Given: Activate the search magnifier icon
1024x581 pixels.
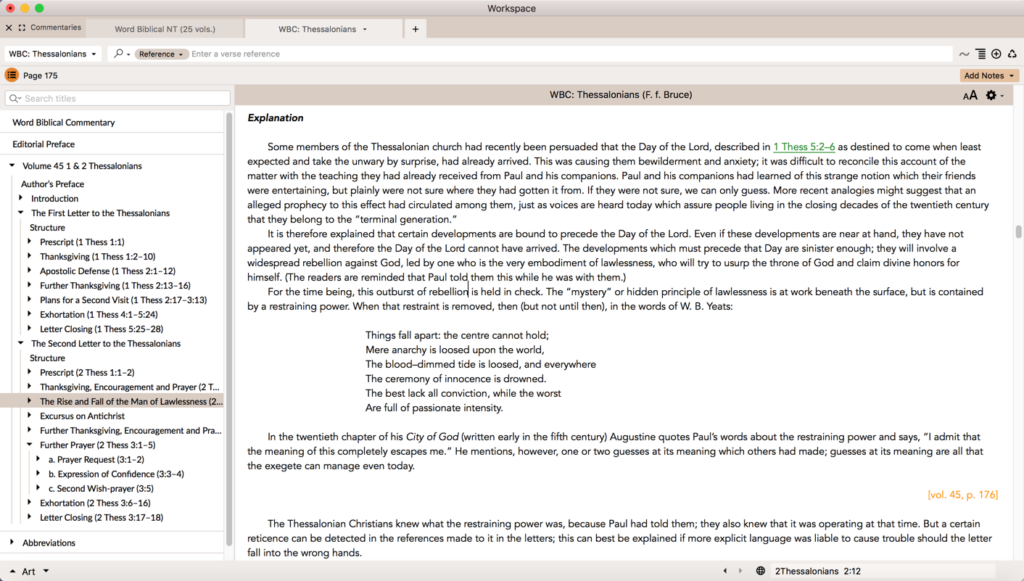Looking at the screenshot, I should pos(120,54).
